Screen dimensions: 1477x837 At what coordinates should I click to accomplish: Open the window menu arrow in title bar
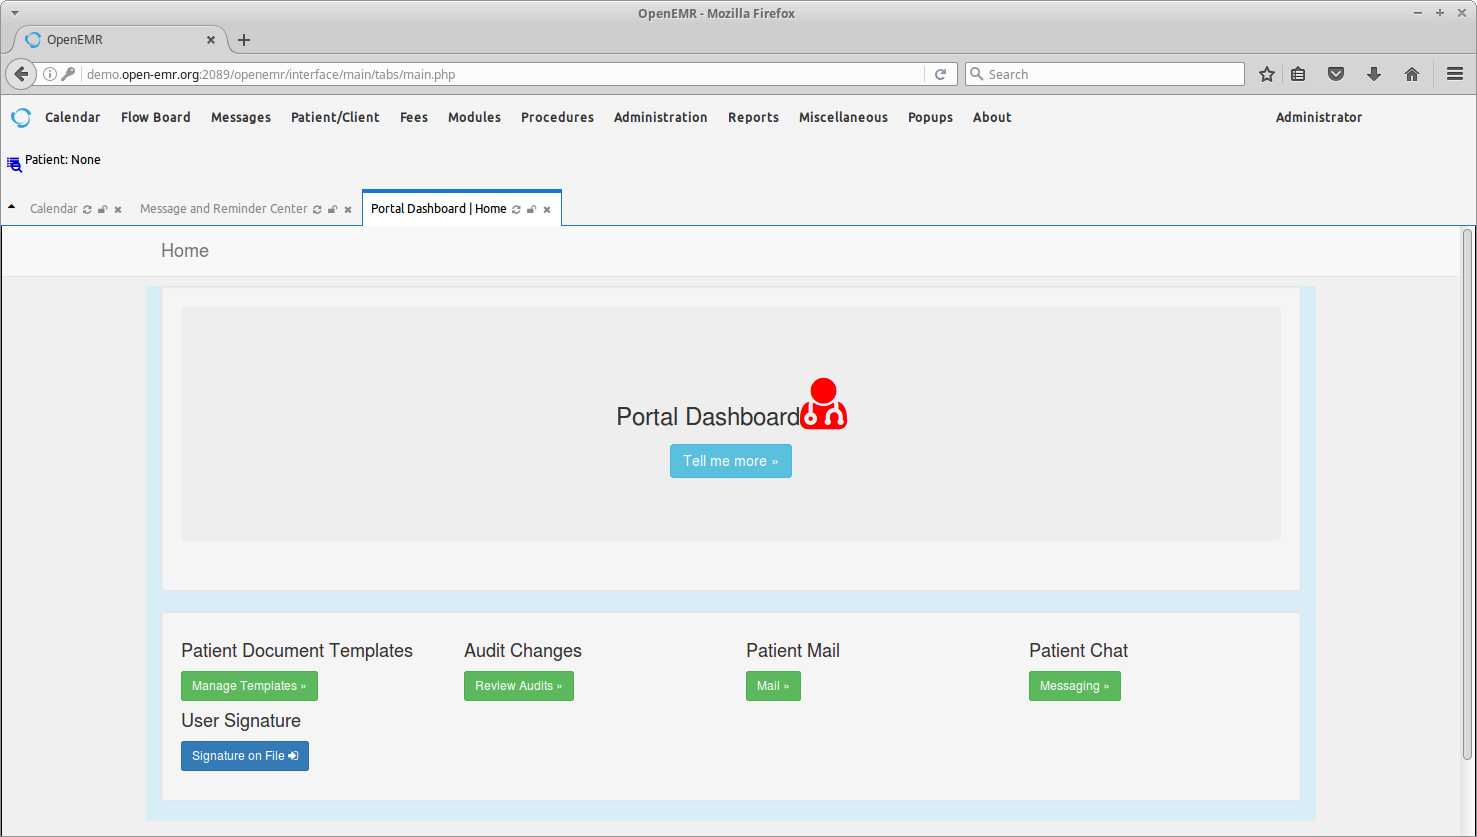[14, 13]
